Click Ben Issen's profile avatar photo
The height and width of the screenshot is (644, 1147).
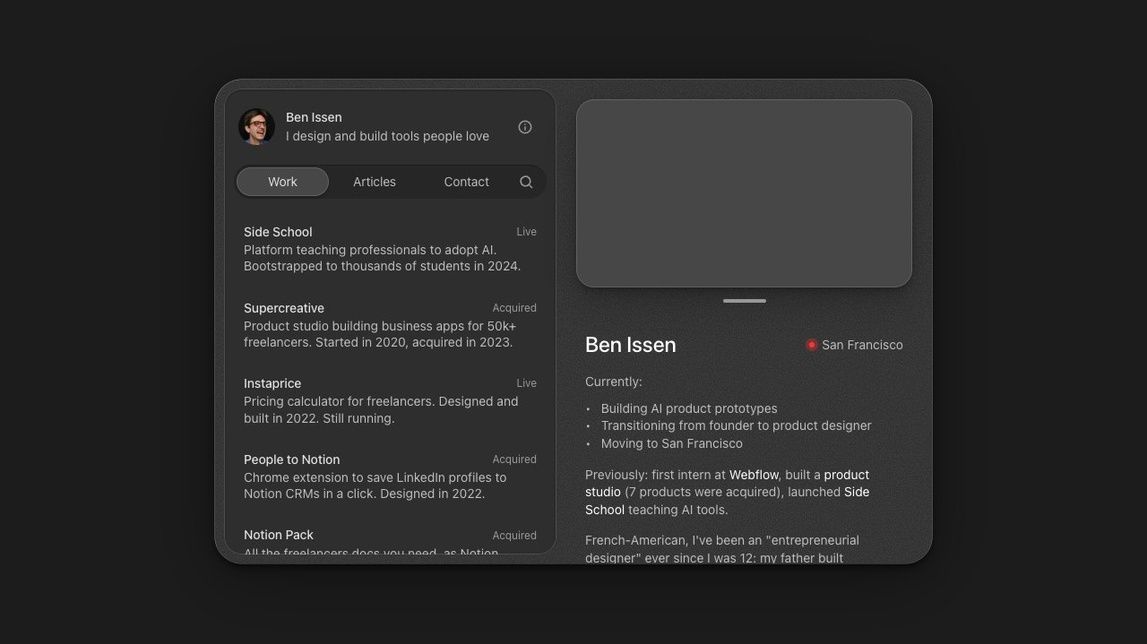pos(257,124)
